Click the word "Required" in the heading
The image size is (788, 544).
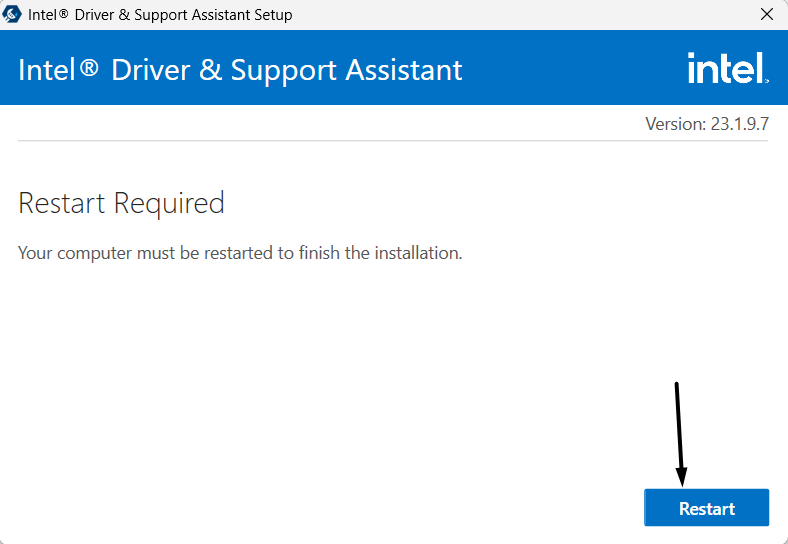(169, 203)
